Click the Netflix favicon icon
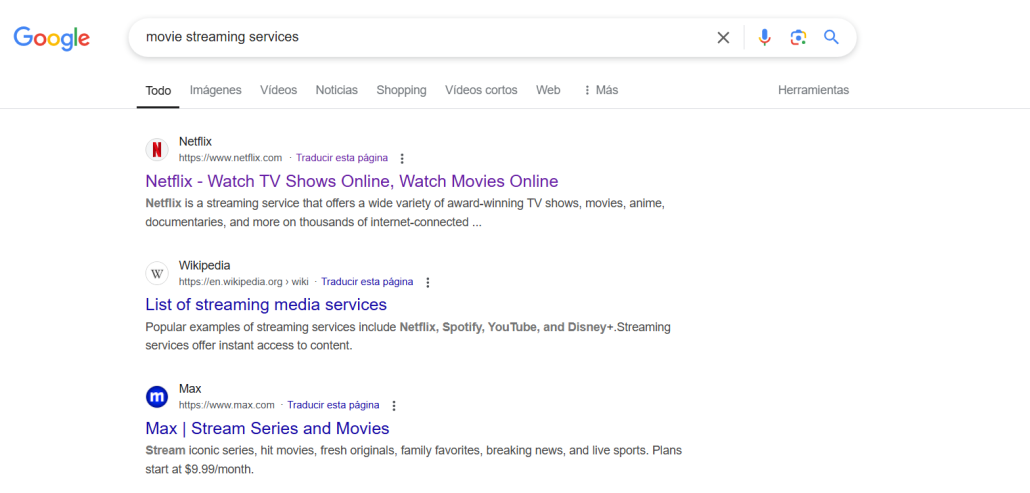This screenshot has height=493, width=1030. (x=157, y=150)
